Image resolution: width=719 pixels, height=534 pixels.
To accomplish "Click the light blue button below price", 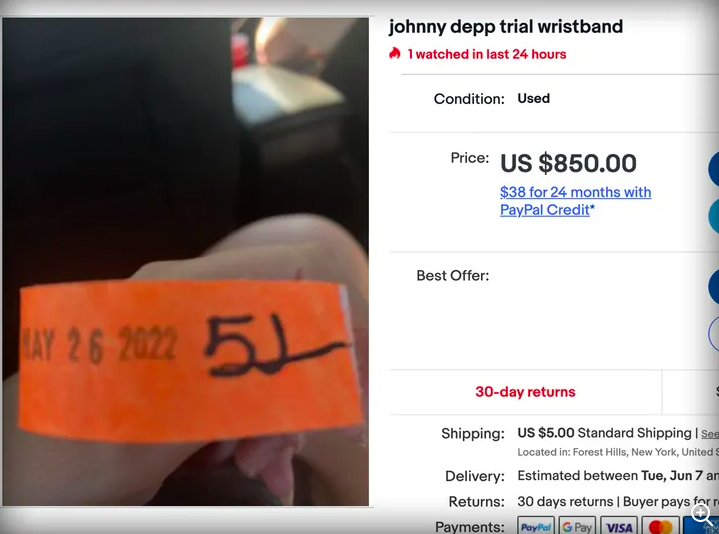I will coord(714,216).
